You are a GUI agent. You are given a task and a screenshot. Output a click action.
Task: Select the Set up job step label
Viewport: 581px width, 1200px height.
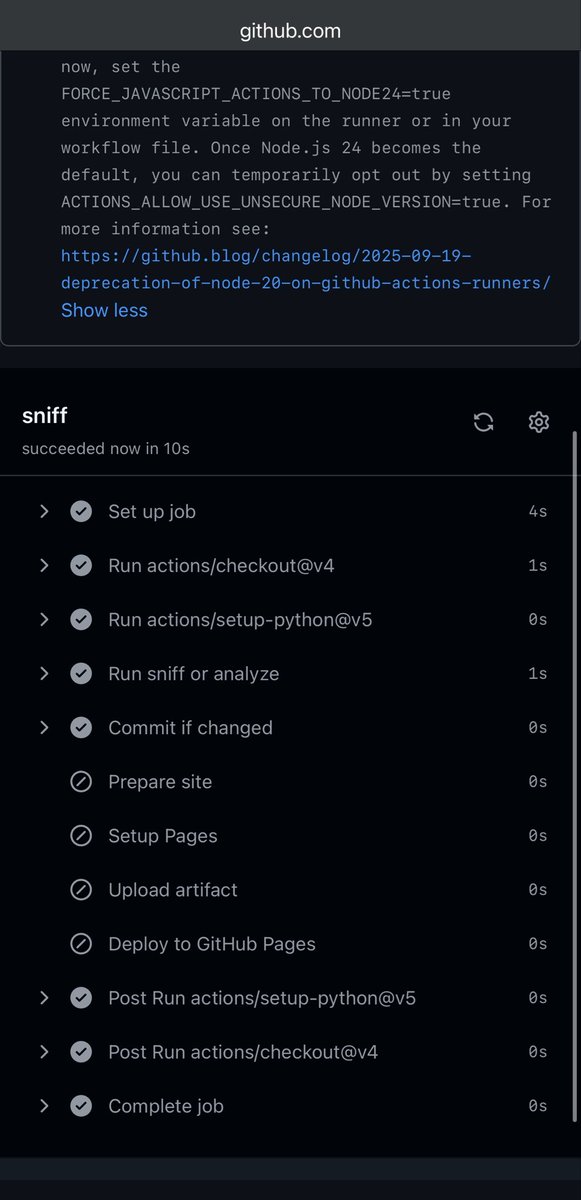click(152, 512)
